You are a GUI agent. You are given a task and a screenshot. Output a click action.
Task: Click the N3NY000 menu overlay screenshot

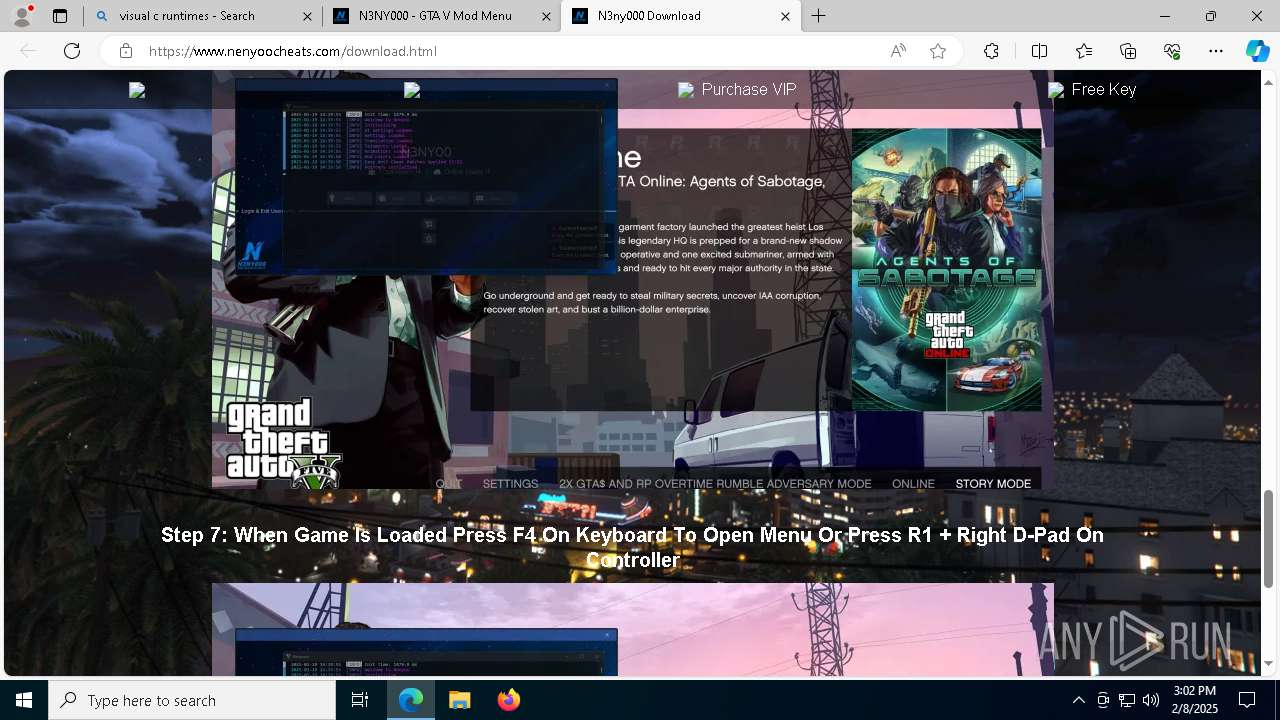pyautogui.click(x=426, y=177)
